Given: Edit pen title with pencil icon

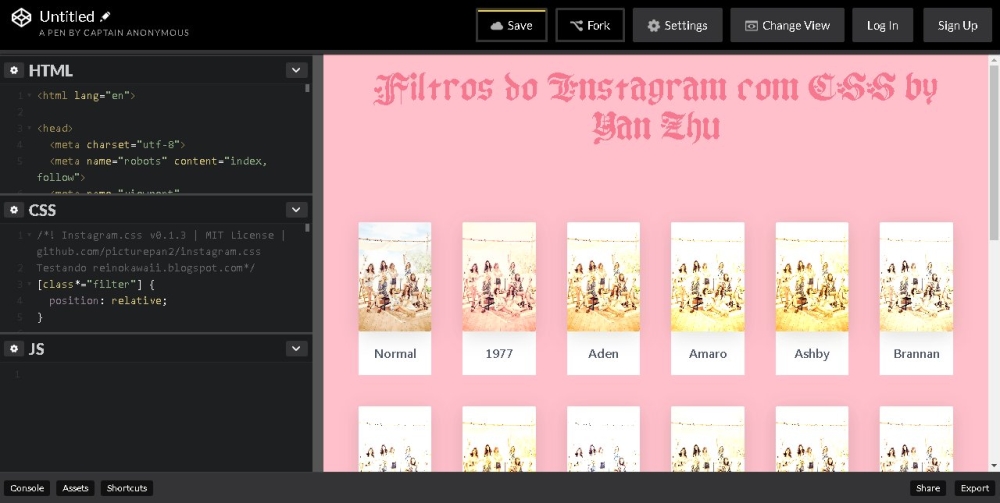Looking at the screenshot, I should click(x=105, y=17).
